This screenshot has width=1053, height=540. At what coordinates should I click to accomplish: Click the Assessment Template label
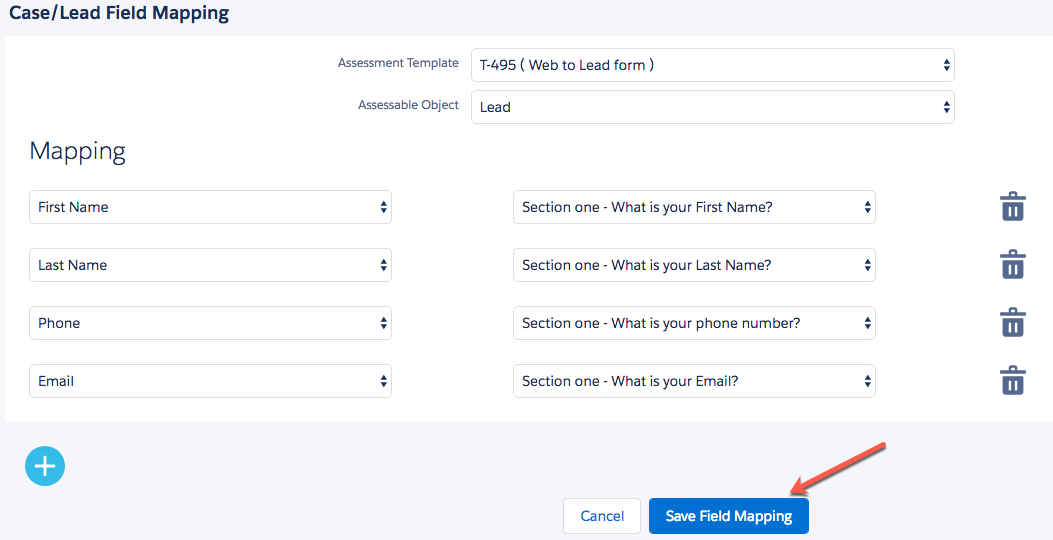(x=398, y=63)
